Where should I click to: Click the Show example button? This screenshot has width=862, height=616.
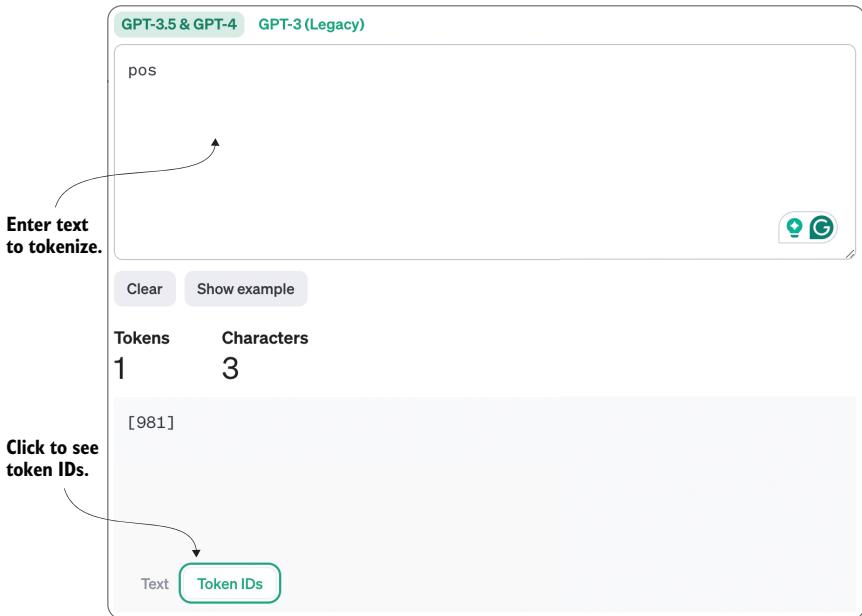click(245, 289)
